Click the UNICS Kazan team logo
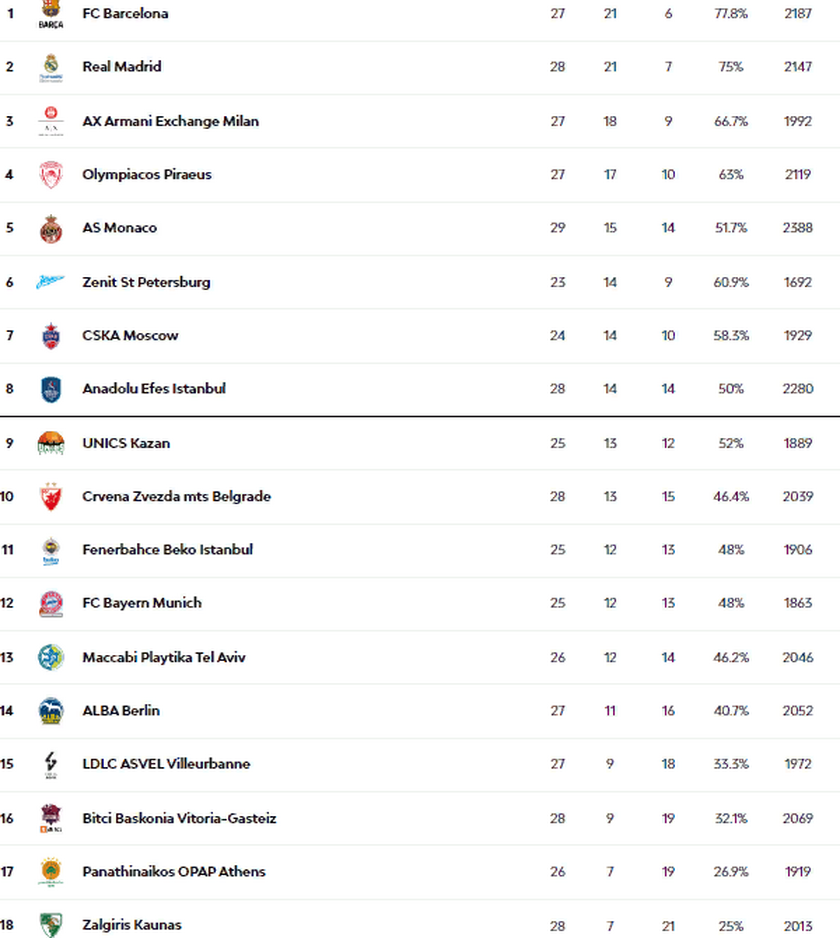 [51, 443]
